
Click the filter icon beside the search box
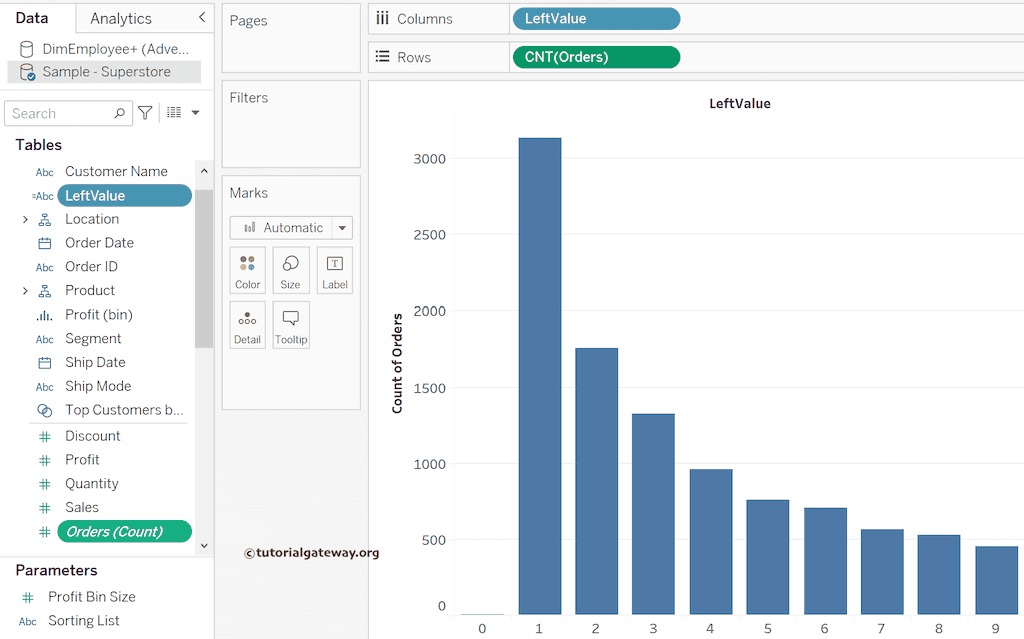tap(145, 112)
